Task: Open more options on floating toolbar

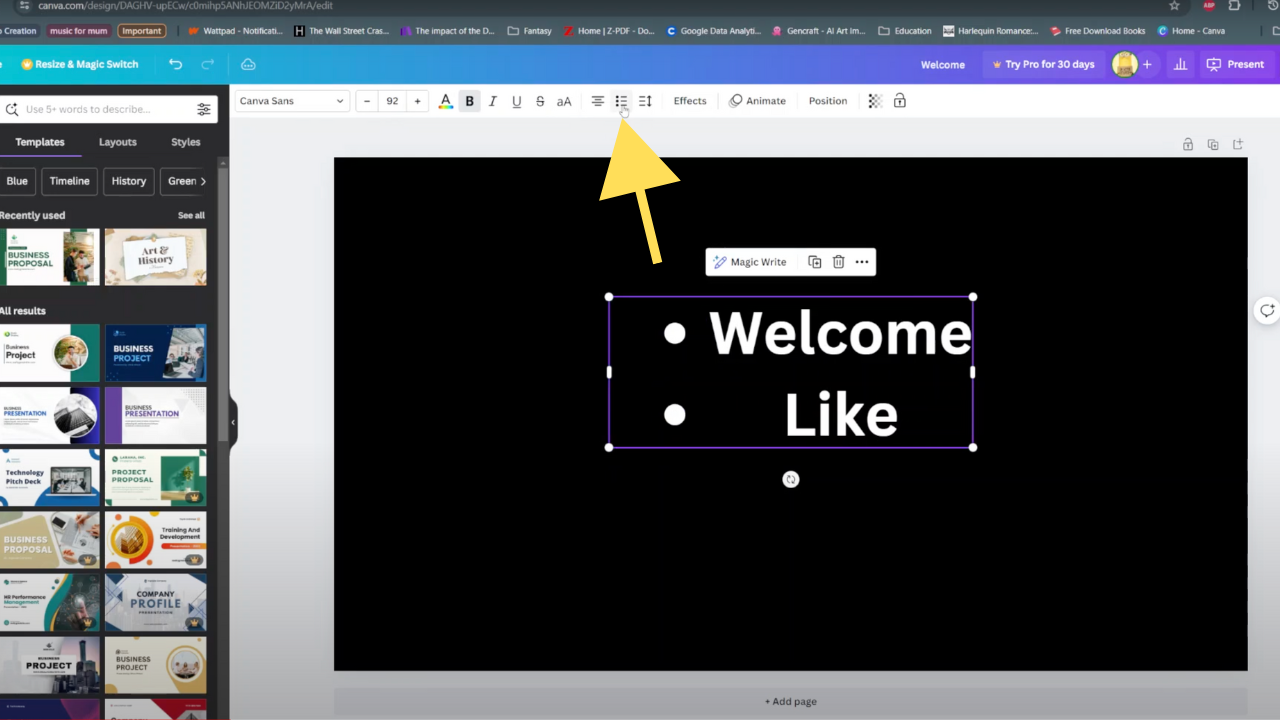Action: 862,262
